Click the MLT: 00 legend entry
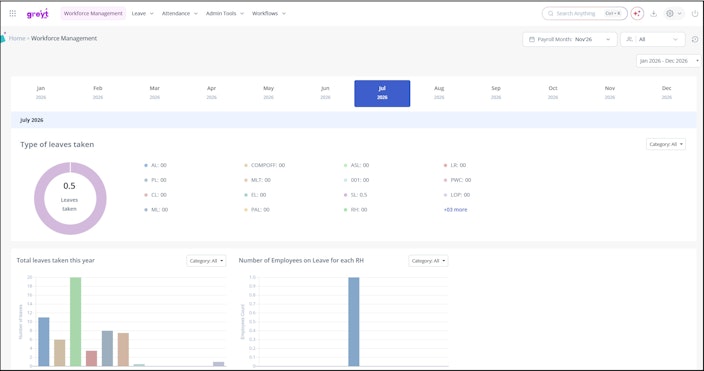The image size is (704, 371). [257, 180]
